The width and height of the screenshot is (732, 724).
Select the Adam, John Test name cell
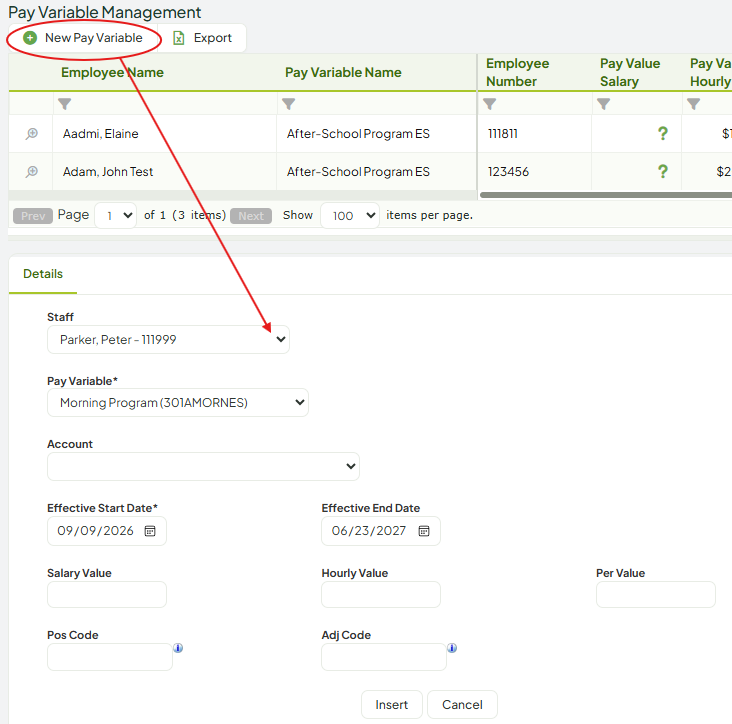(164, 172)
